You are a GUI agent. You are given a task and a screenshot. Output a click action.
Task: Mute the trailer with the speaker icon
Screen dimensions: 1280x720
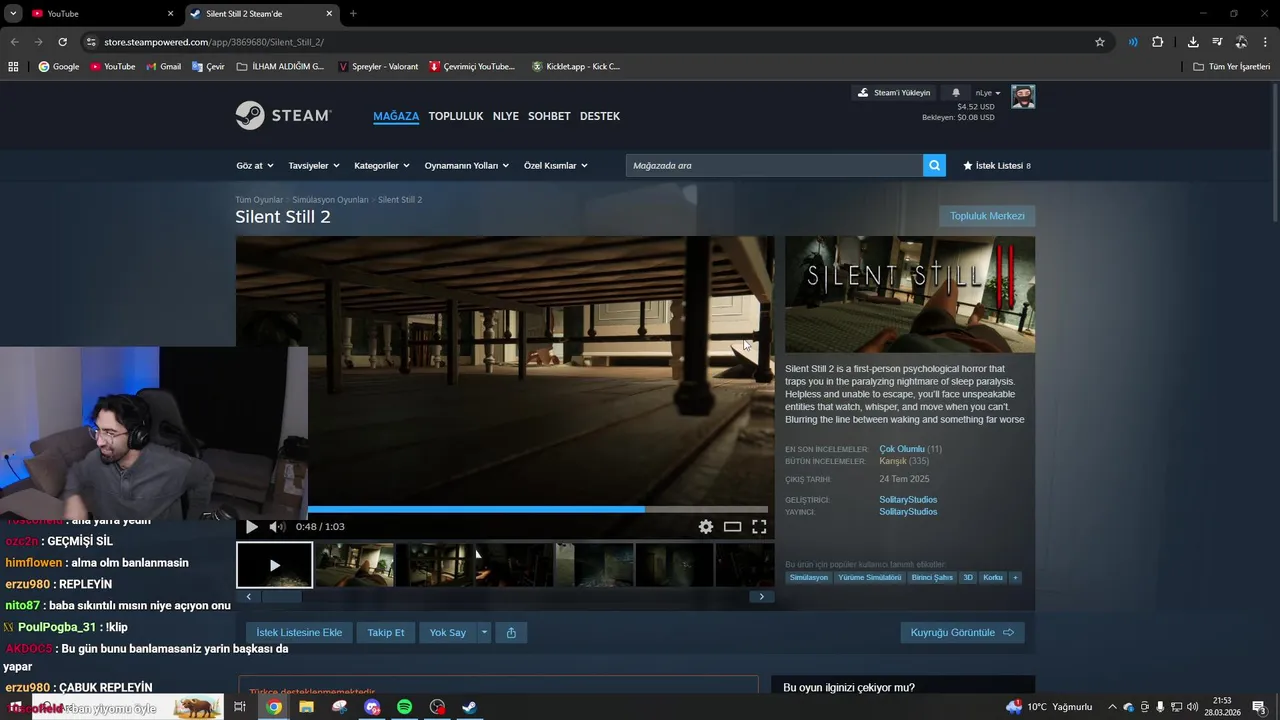point(277,527)
